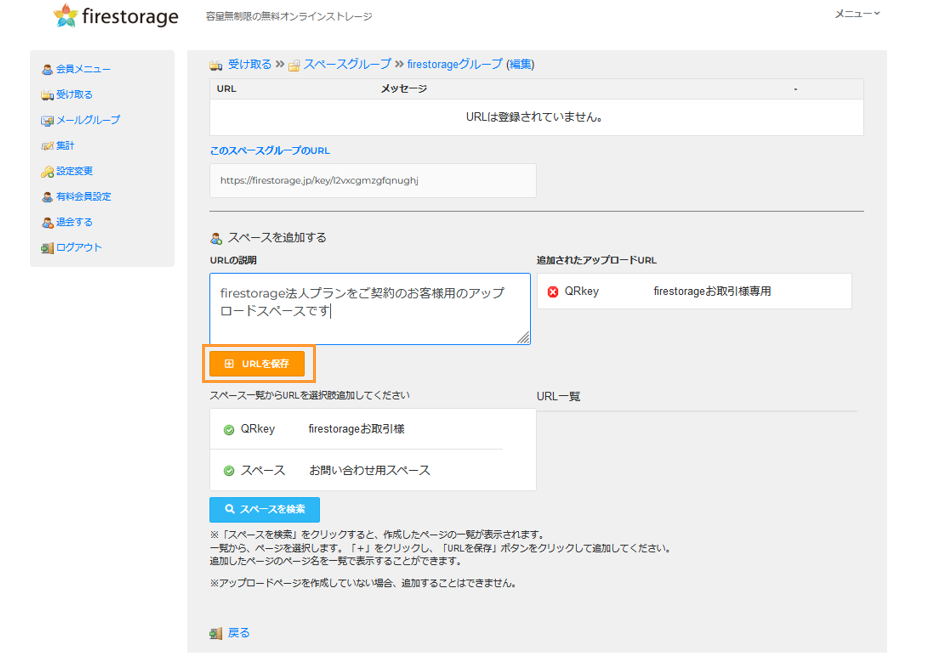This screenshot has height=667, width=934.
Task: Click the 戻る link
Action: click(239, 633)
